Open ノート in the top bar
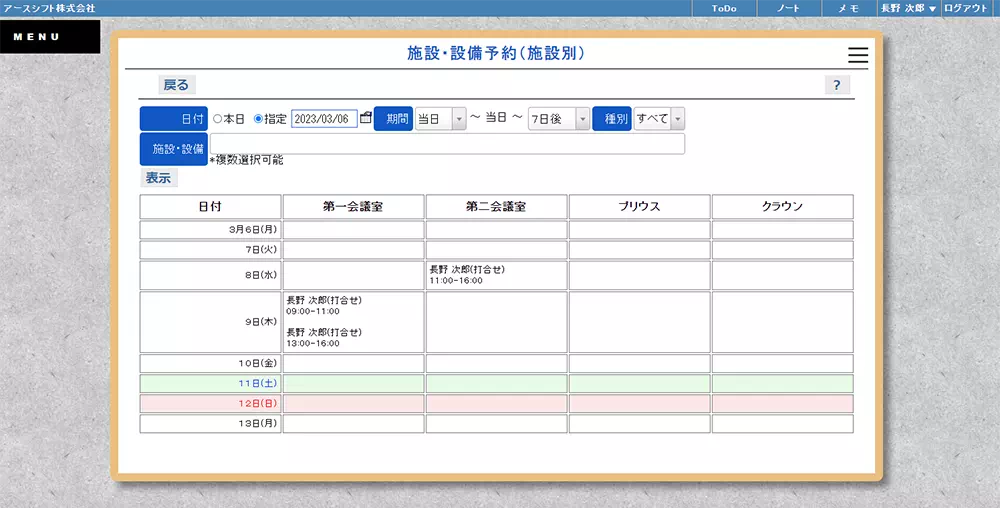Screen dimensions: 1000x508 [x=788, y=8]
